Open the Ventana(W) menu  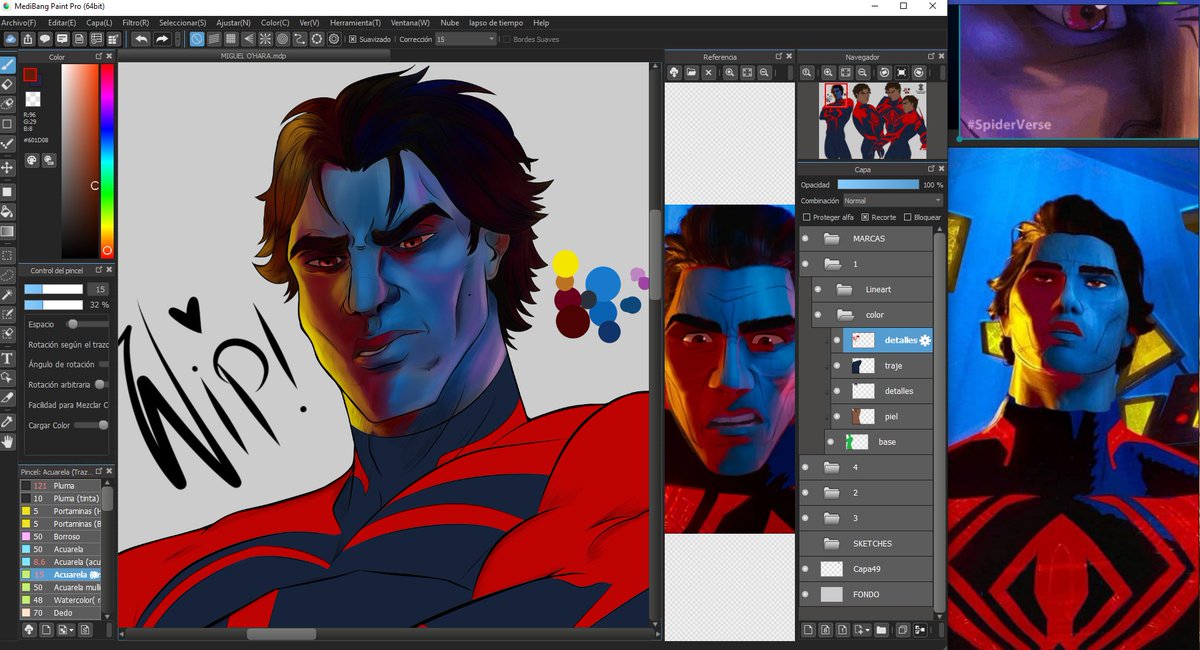(410, 22)
